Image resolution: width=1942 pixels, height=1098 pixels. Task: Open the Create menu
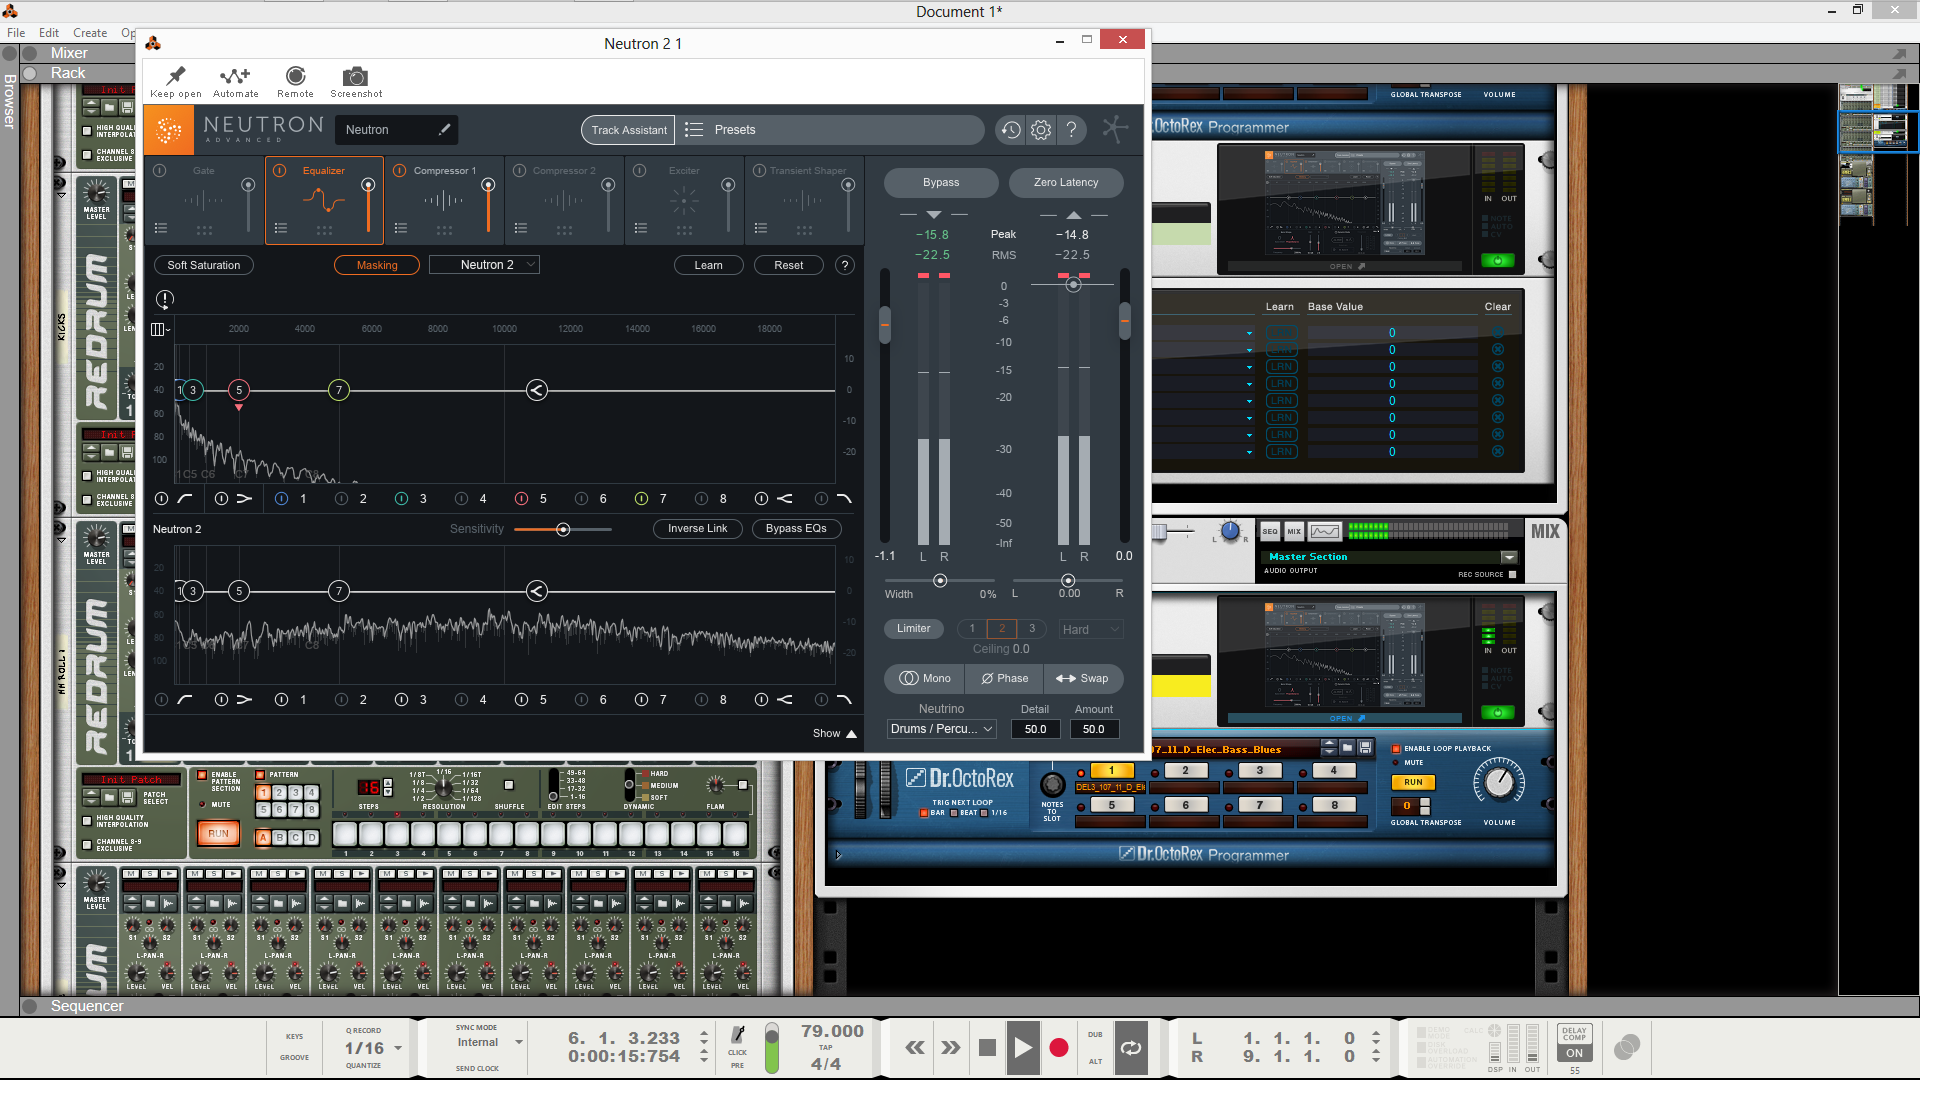pos(90,33)
